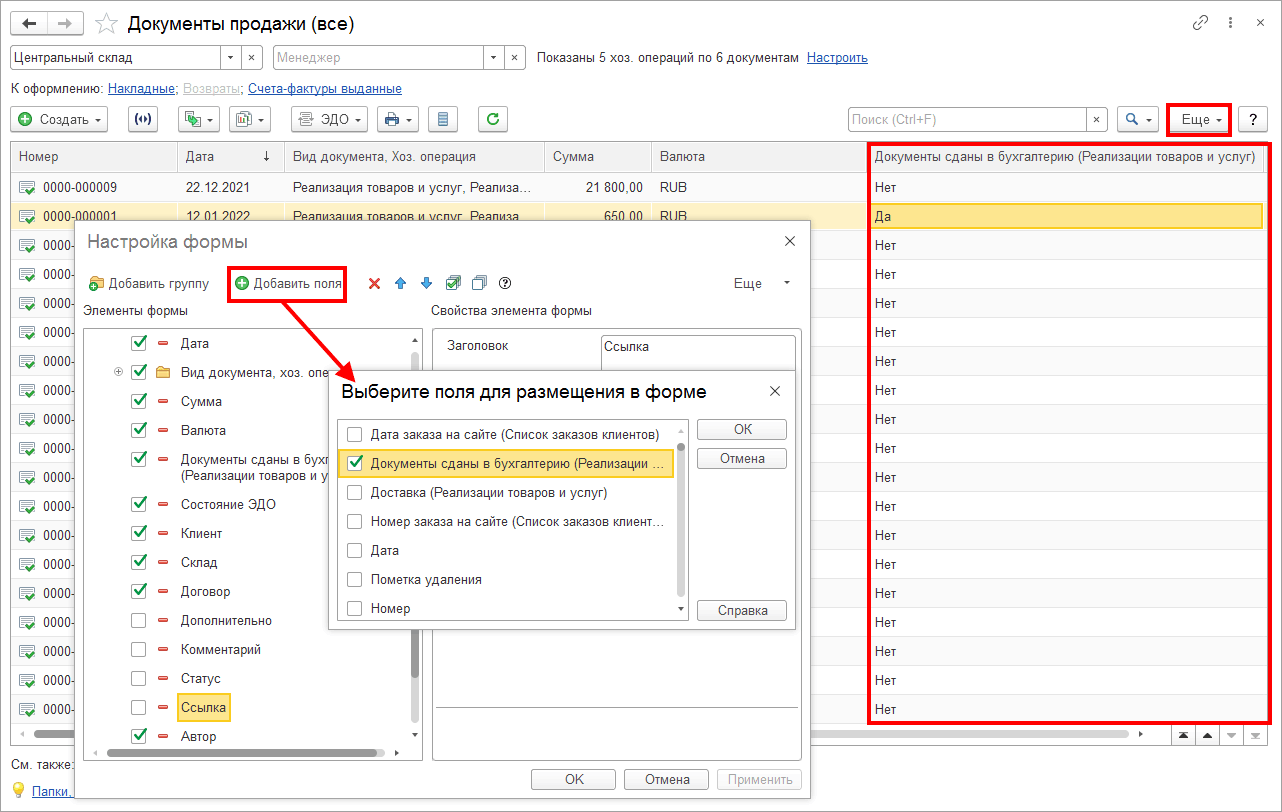Screen dimensions: 1282x812
Task: Open the barcode scanner toolbar button
Action: point(144,119)
